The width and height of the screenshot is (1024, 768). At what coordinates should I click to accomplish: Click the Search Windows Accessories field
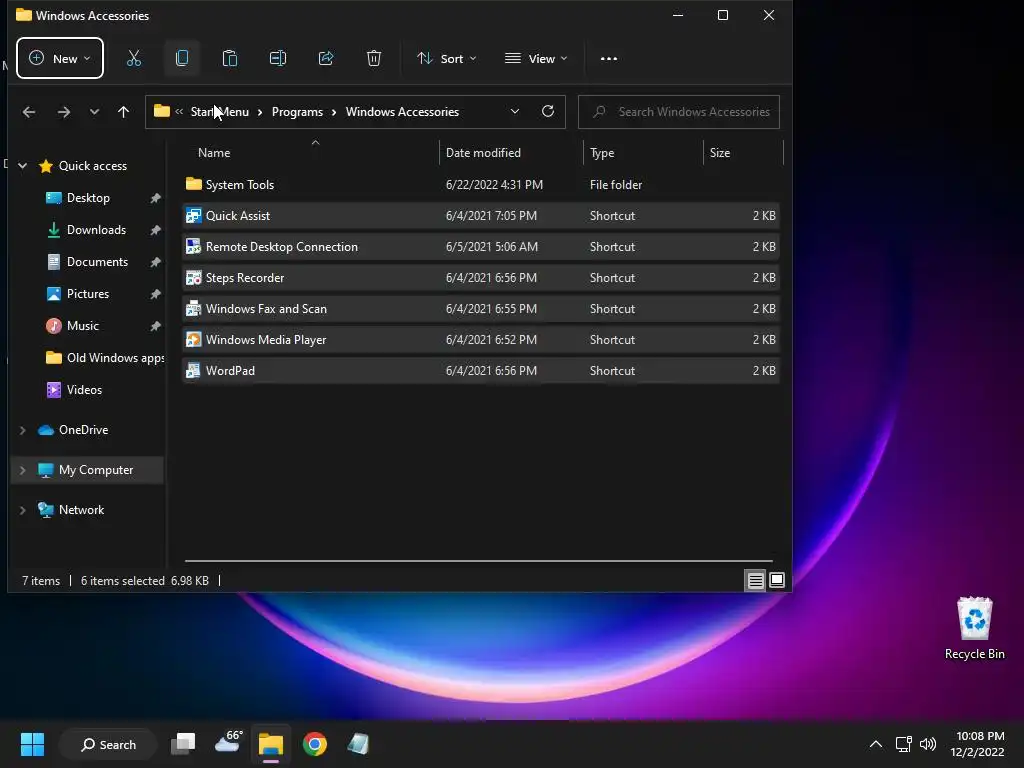click(x=679, y=112)
